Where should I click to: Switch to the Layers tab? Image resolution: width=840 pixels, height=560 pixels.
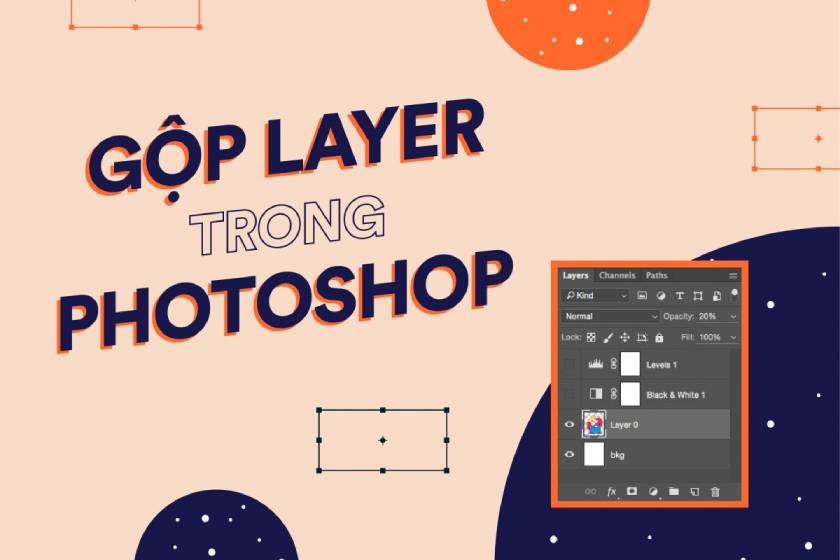click(575, 275)
